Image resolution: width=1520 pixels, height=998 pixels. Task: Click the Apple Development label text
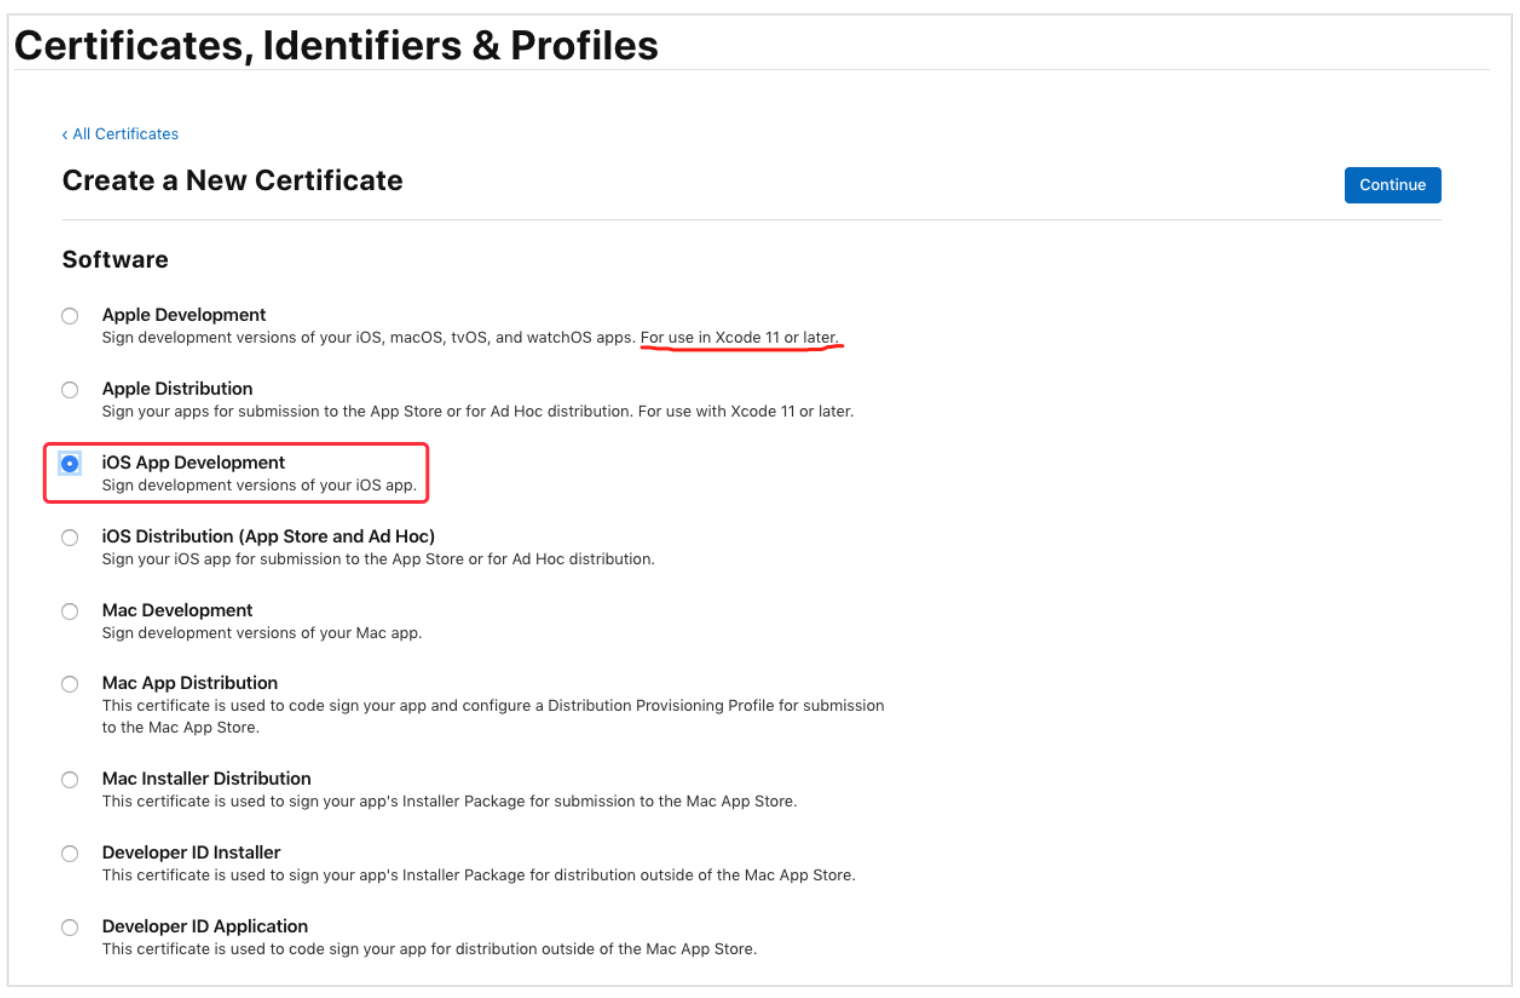click(184, 315)
